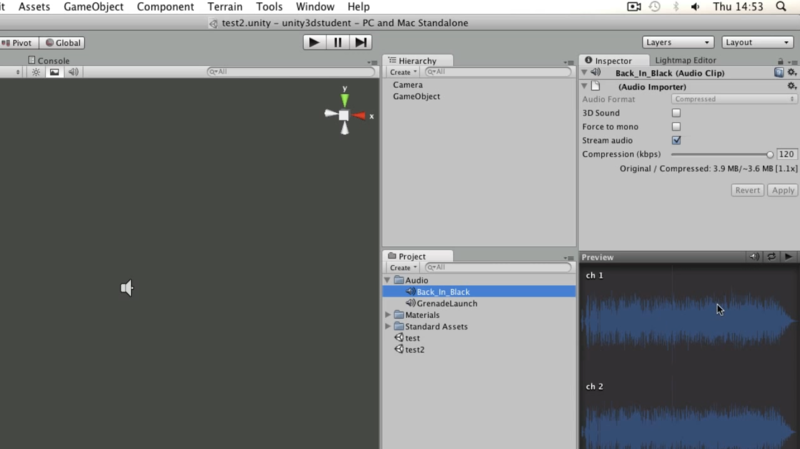This screenshot has height=449, width=800.
Task: Collapse the Back_In_Black clip header
Action: point(584,72)
